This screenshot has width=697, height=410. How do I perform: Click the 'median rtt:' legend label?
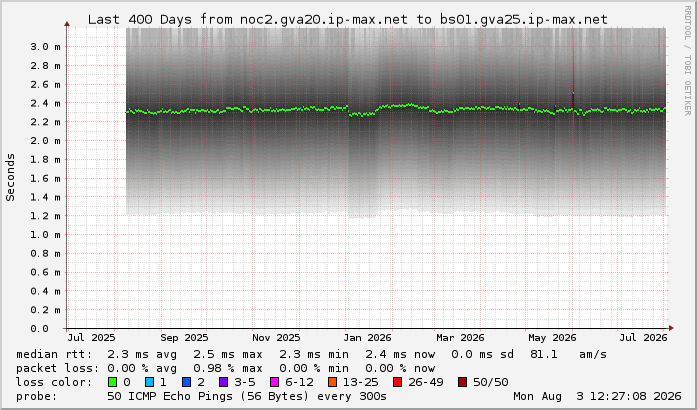(55, 354)
